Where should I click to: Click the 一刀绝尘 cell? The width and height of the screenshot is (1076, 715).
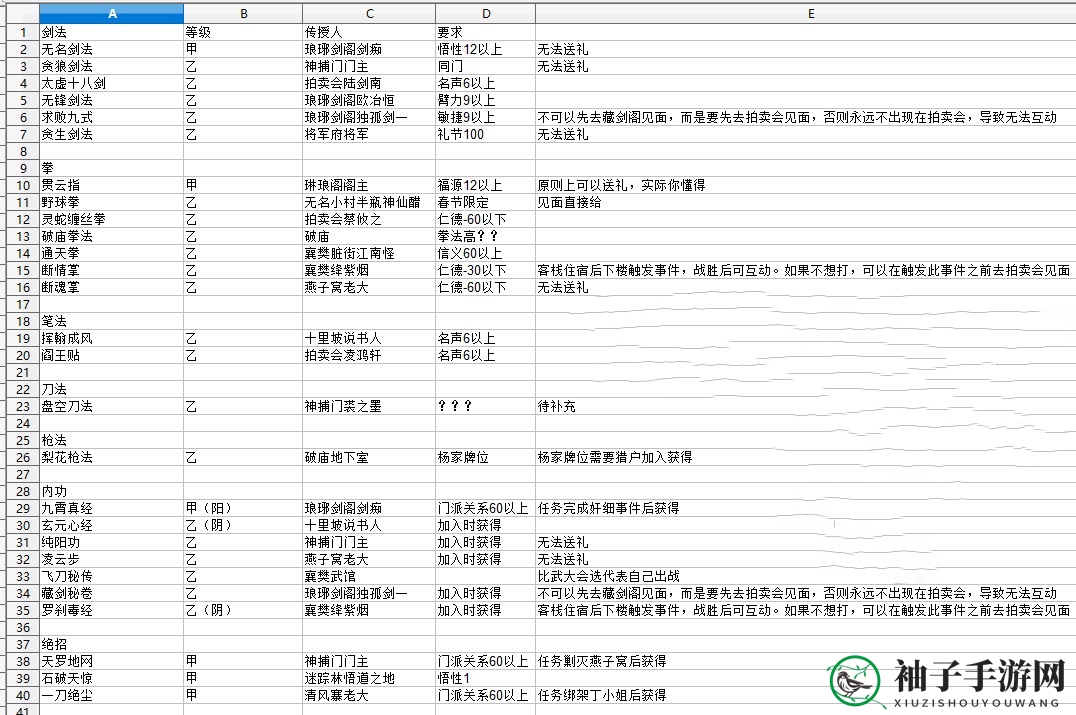(111, 696)
